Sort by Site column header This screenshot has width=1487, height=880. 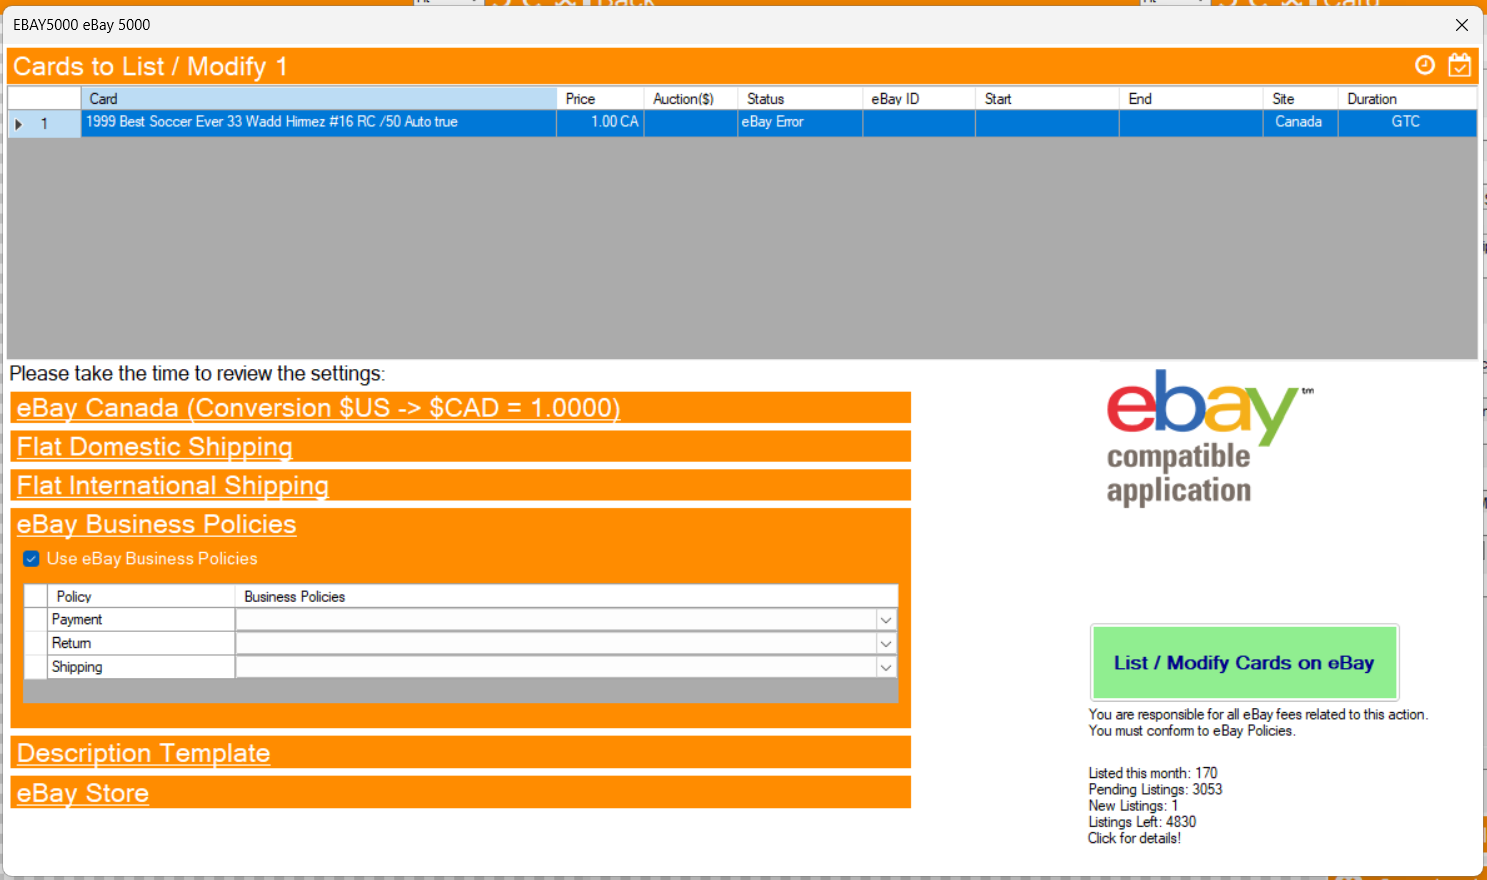click(1301, 98)
